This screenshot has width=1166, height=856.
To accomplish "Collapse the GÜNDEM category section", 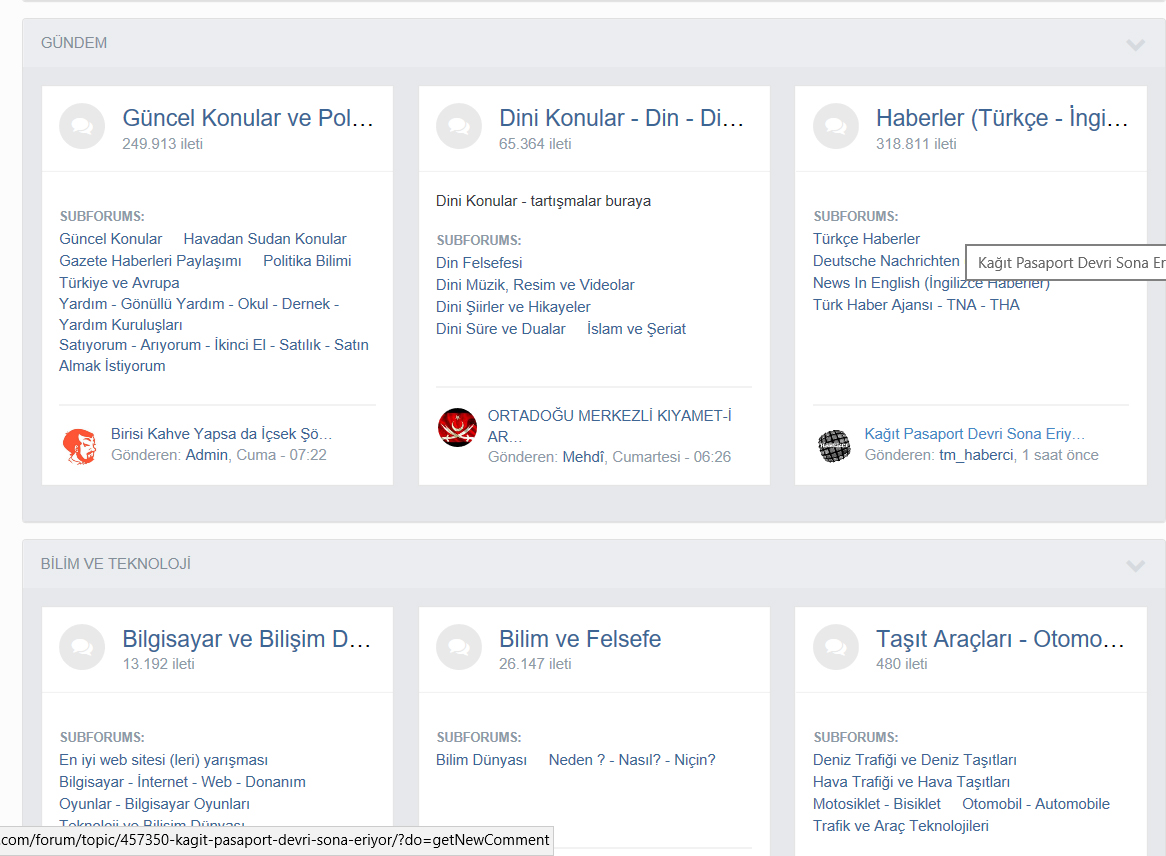I will [x=1135, y=44].
